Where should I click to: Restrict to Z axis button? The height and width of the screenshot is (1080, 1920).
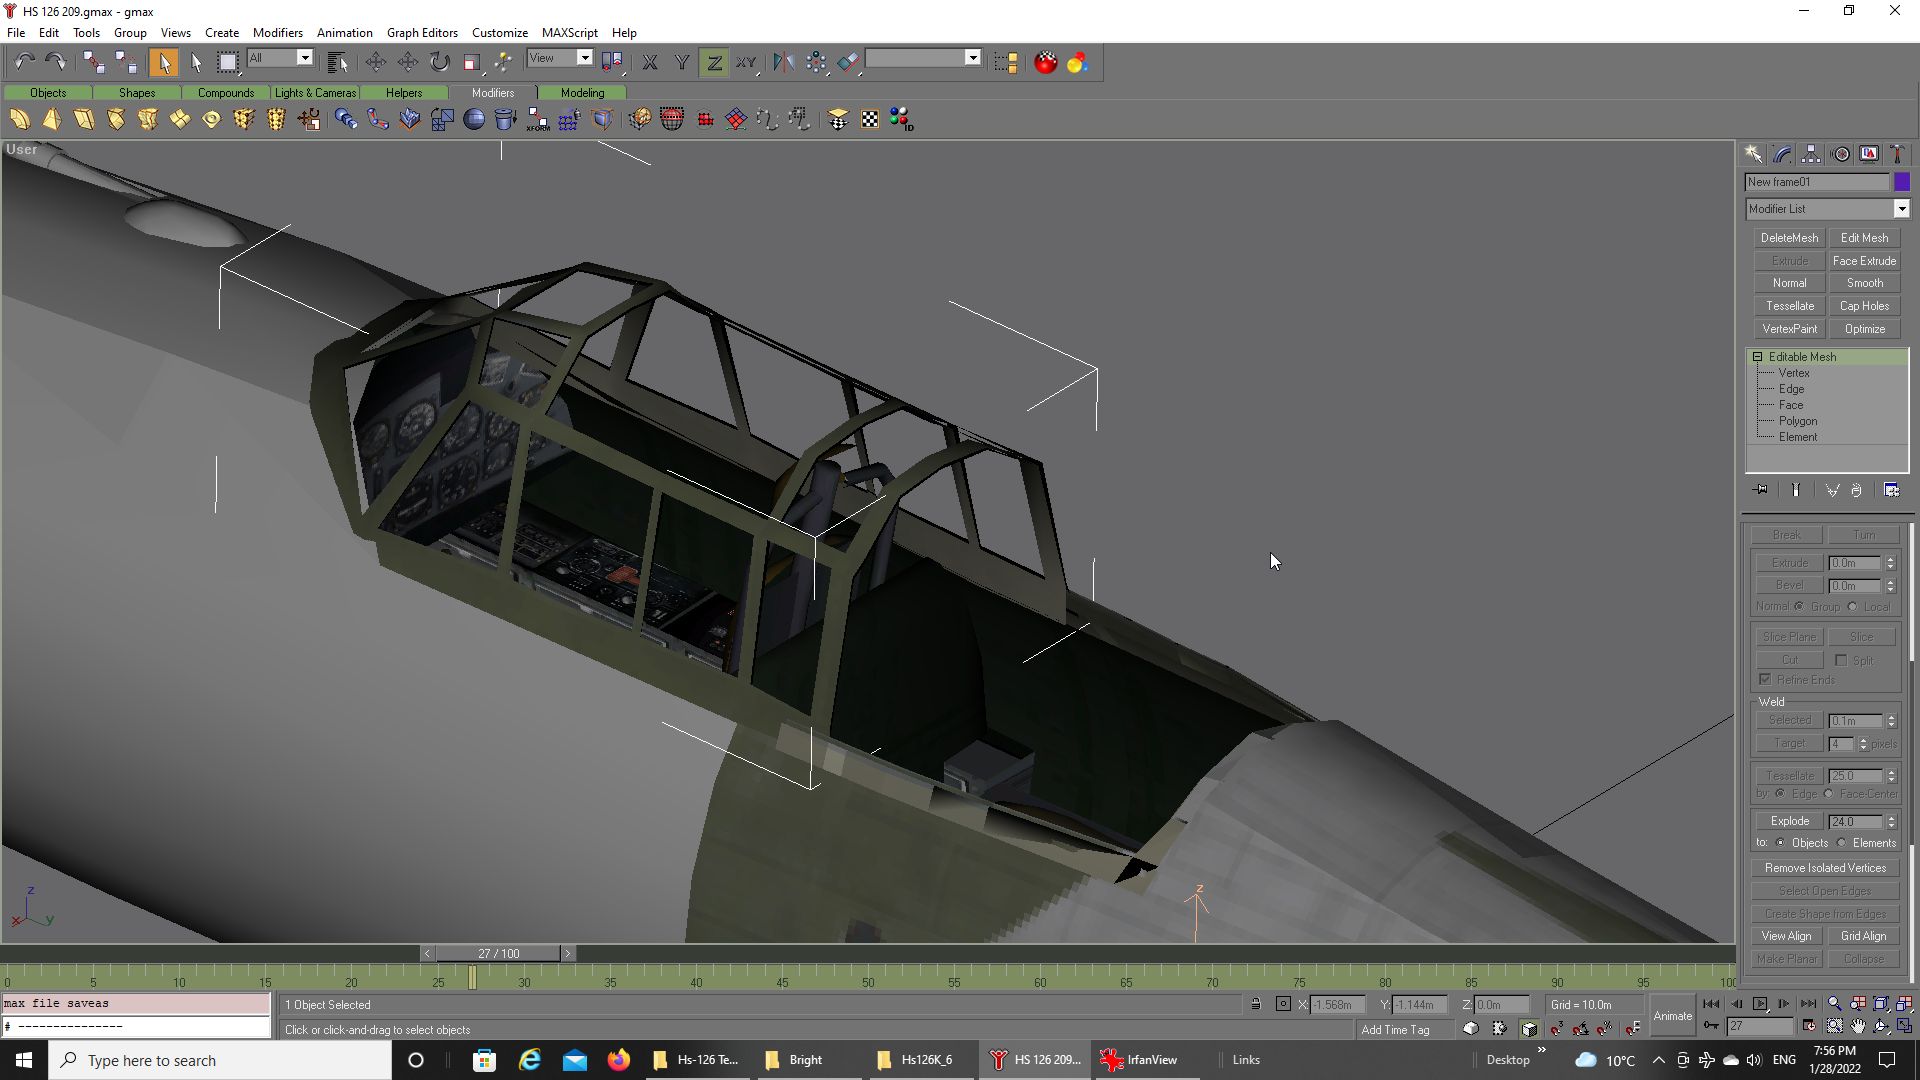pyautogui.click(x=714, y=62)
